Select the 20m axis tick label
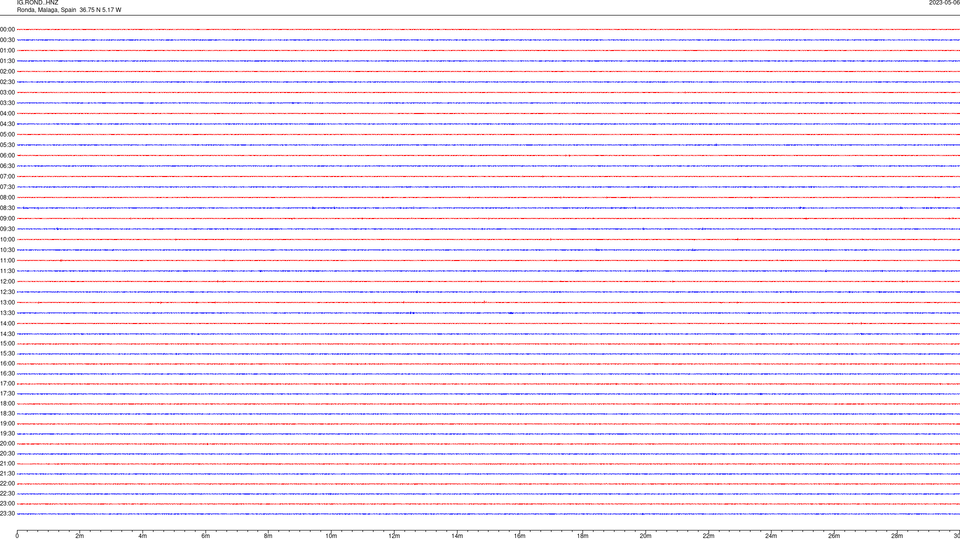Image resolution: width=960 pixels, height=540 pixels. point(645,536)
